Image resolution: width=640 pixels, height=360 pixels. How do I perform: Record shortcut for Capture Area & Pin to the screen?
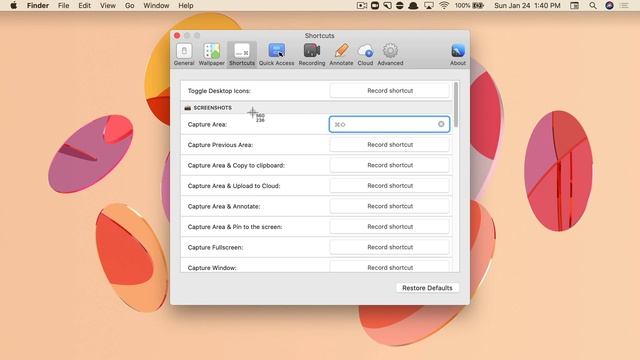pyautogui.click(x=389, y=227)
